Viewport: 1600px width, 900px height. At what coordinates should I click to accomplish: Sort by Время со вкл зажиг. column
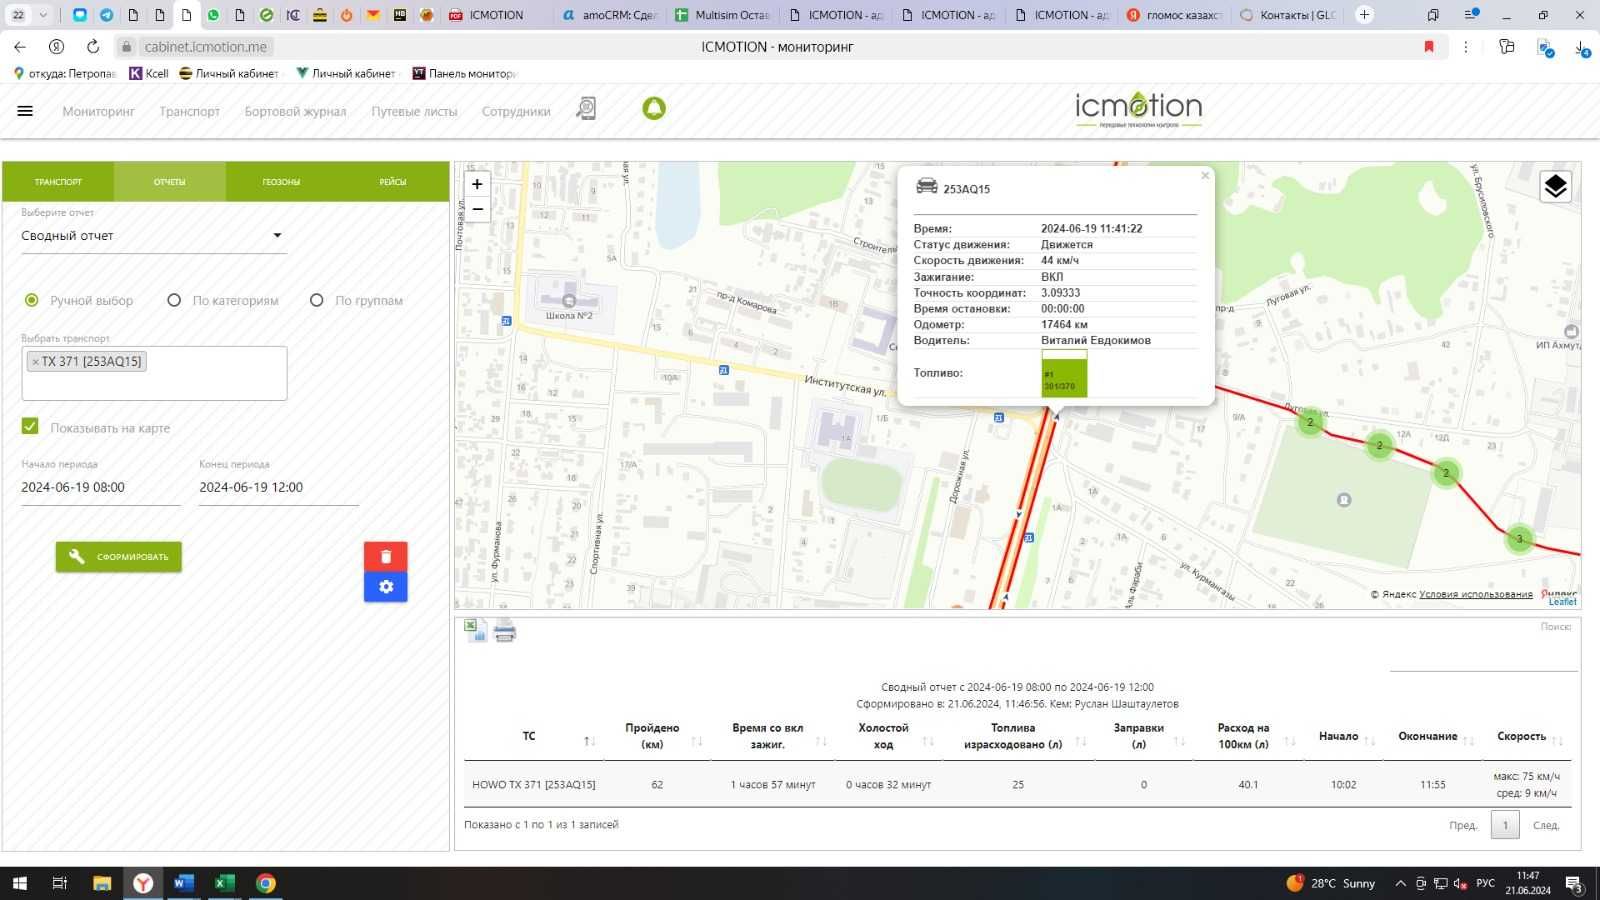[x=821, y=741]
